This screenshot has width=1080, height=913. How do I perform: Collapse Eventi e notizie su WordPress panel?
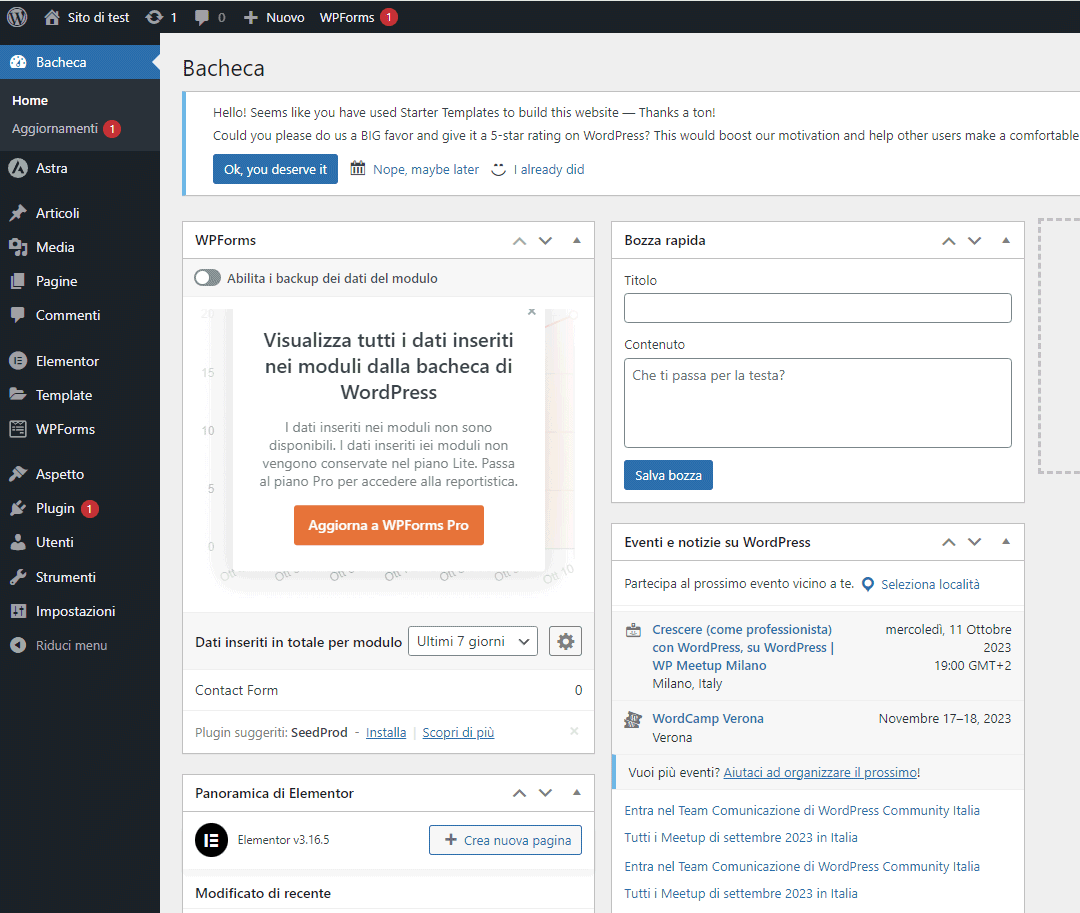pos(1006,542)
